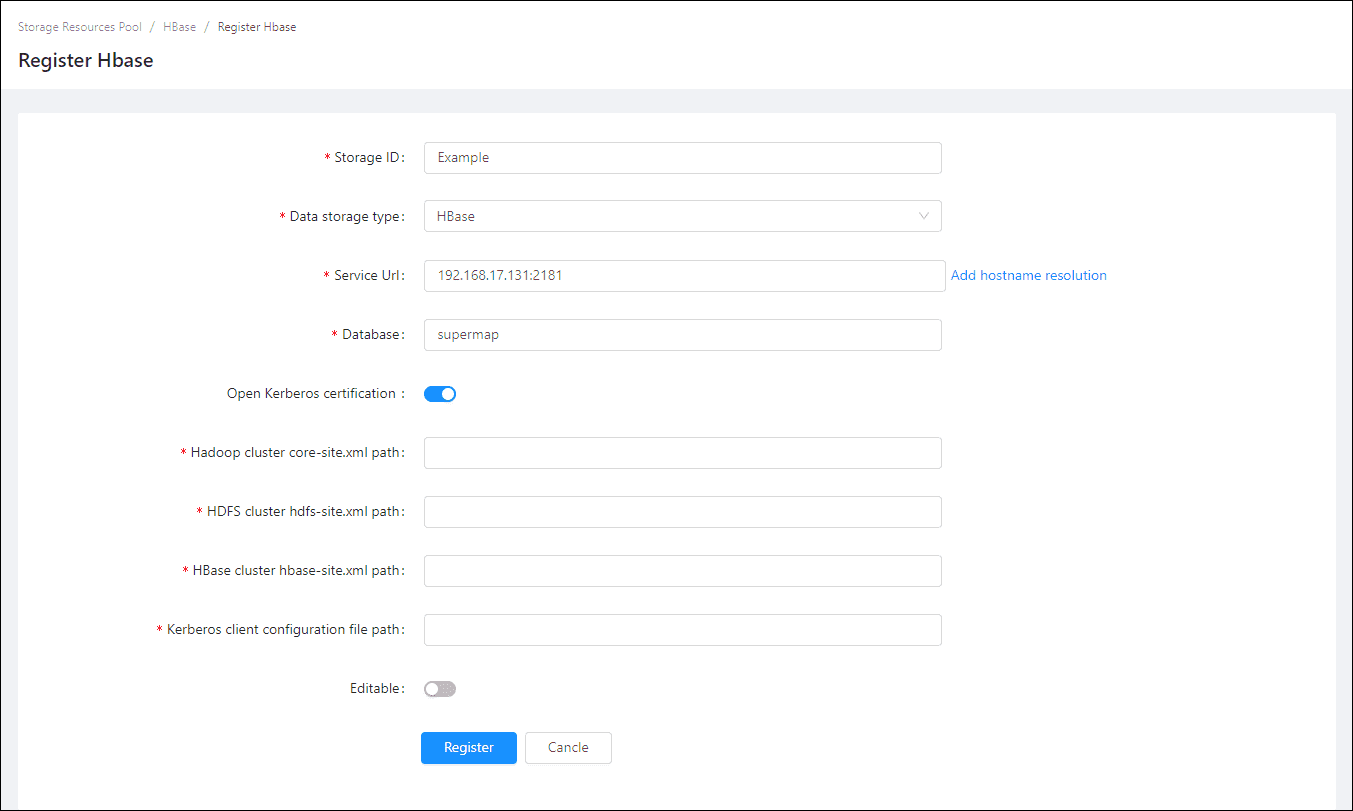The width and height of the screenshot is (1353, 811).
Task: Enable the Editable toggle switch
Action: point(440,689)
